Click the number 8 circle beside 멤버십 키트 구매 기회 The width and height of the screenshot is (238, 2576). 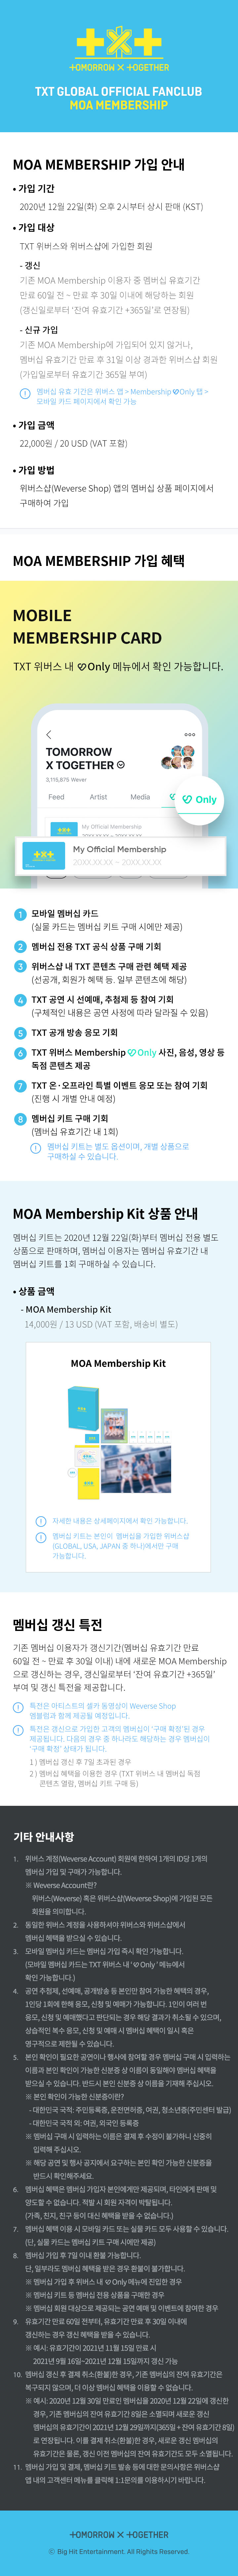point(20,1119)
